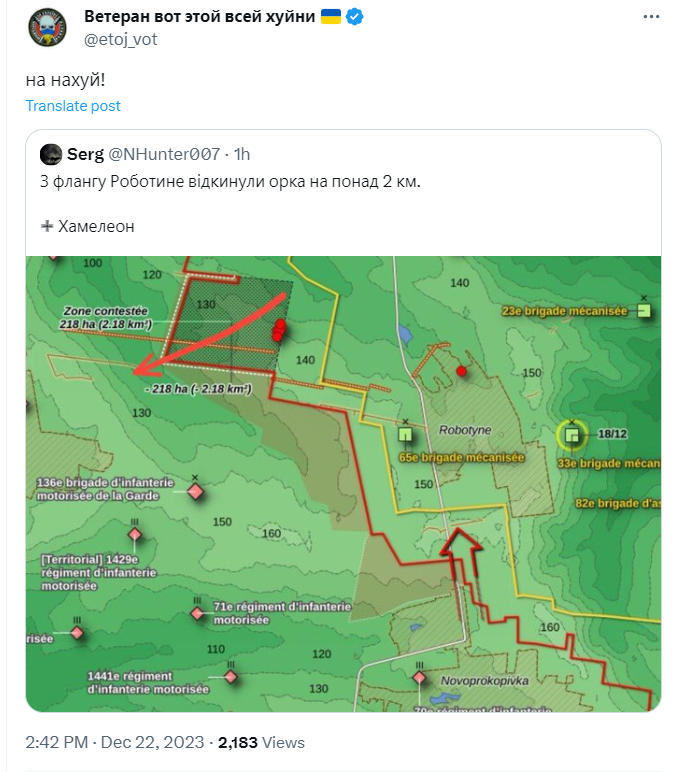Click the 2:42 PM Dec 22, 2023 timestamp

[x=115, y=743]
